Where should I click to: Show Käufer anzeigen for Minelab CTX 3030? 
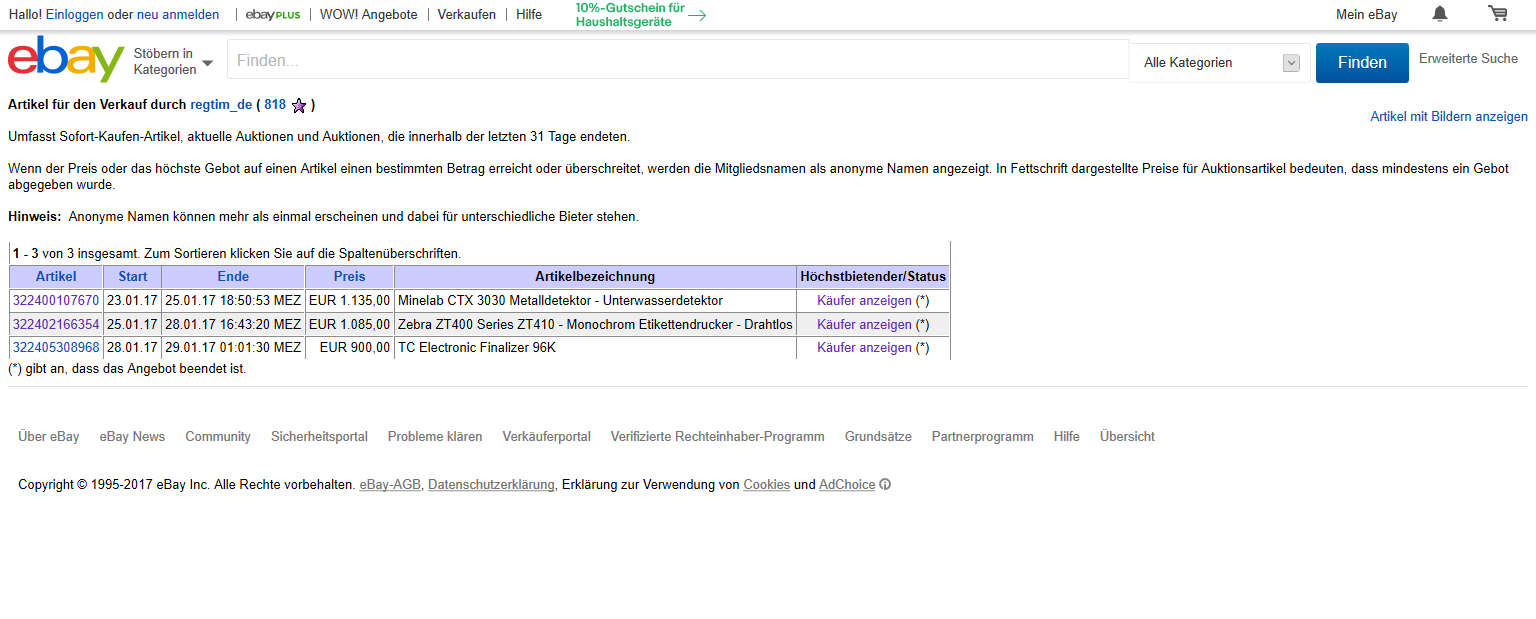[x=864, y=301]
